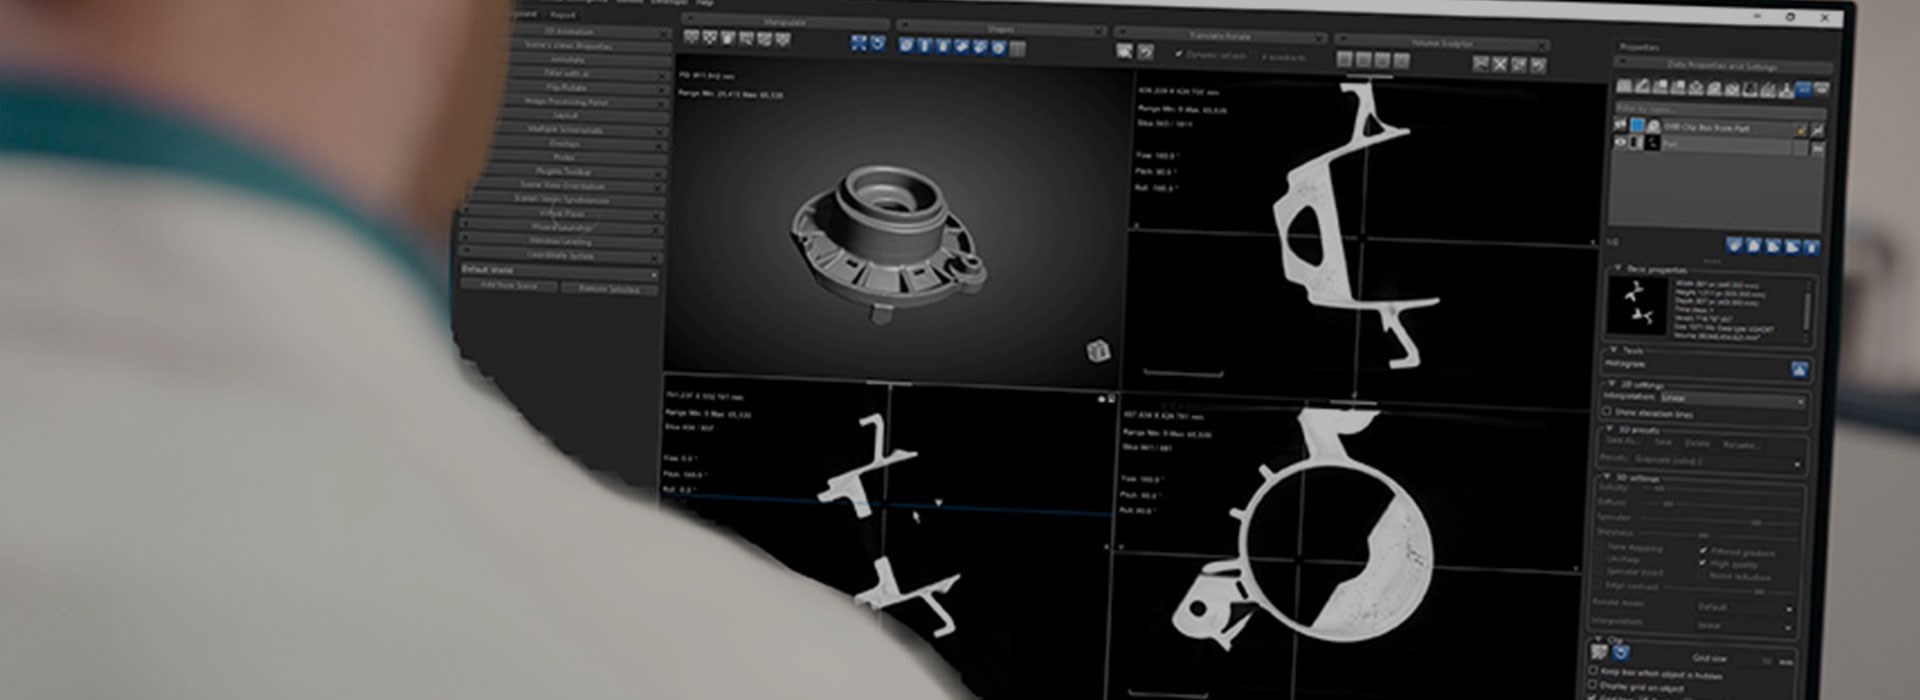Image resolution: width=1920 pixels, height=700 pixels.
Task: Click the gray grid icon in Clip section
Action: tap(1598, 652)
